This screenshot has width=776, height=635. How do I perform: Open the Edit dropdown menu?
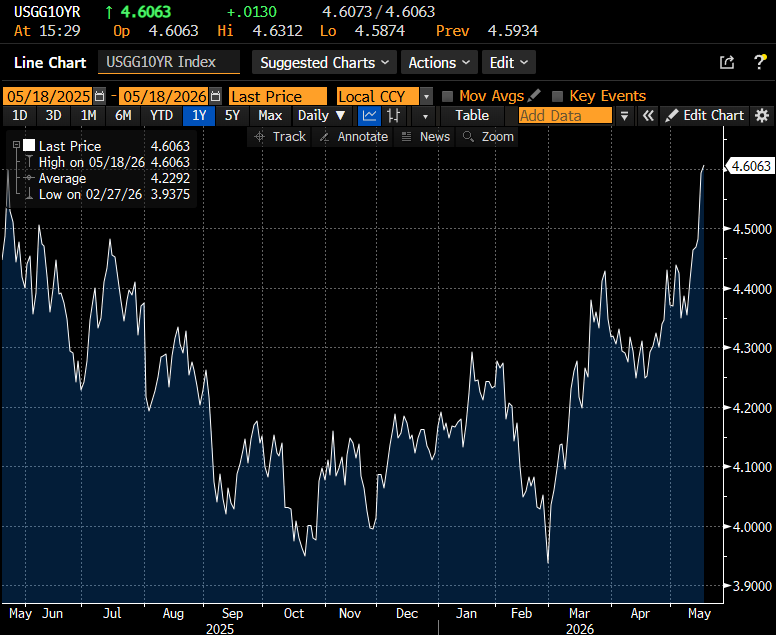tap(509, 62)
